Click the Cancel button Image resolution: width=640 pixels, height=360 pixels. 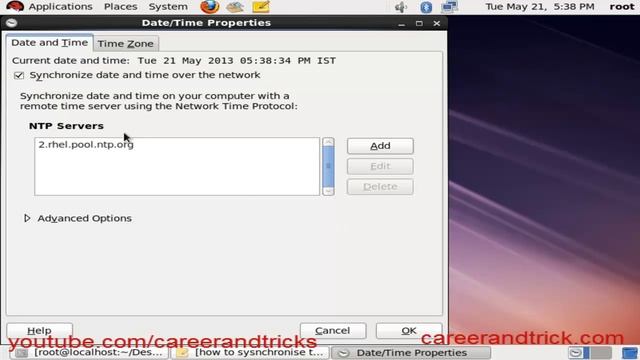point(333,330)
